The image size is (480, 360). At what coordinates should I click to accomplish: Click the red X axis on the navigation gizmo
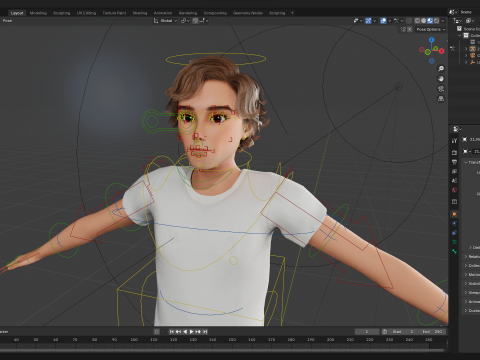coord(442,51)
